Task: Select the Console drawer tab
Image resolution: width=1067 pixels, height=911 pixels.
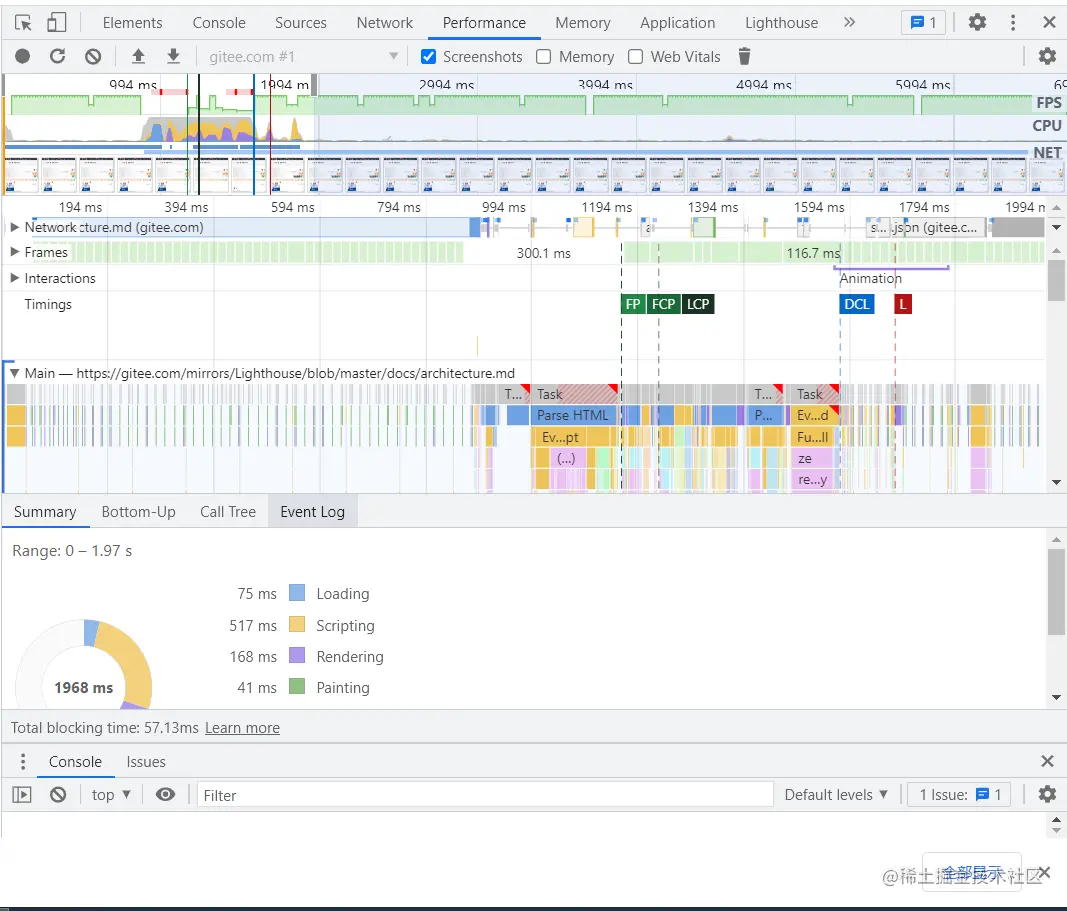Action: pyautogui.click(x=76, y=761)
